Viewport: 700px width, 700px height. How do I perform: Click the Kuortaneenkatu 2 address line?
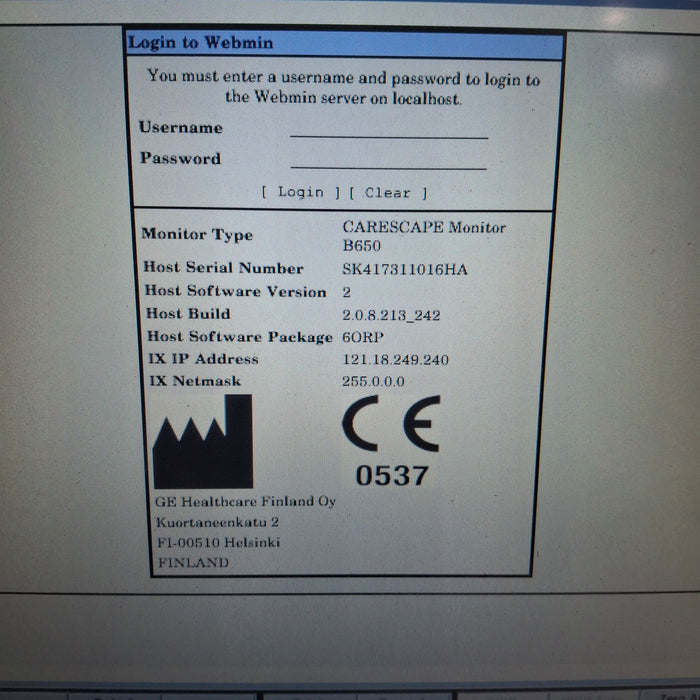[217, 522]
